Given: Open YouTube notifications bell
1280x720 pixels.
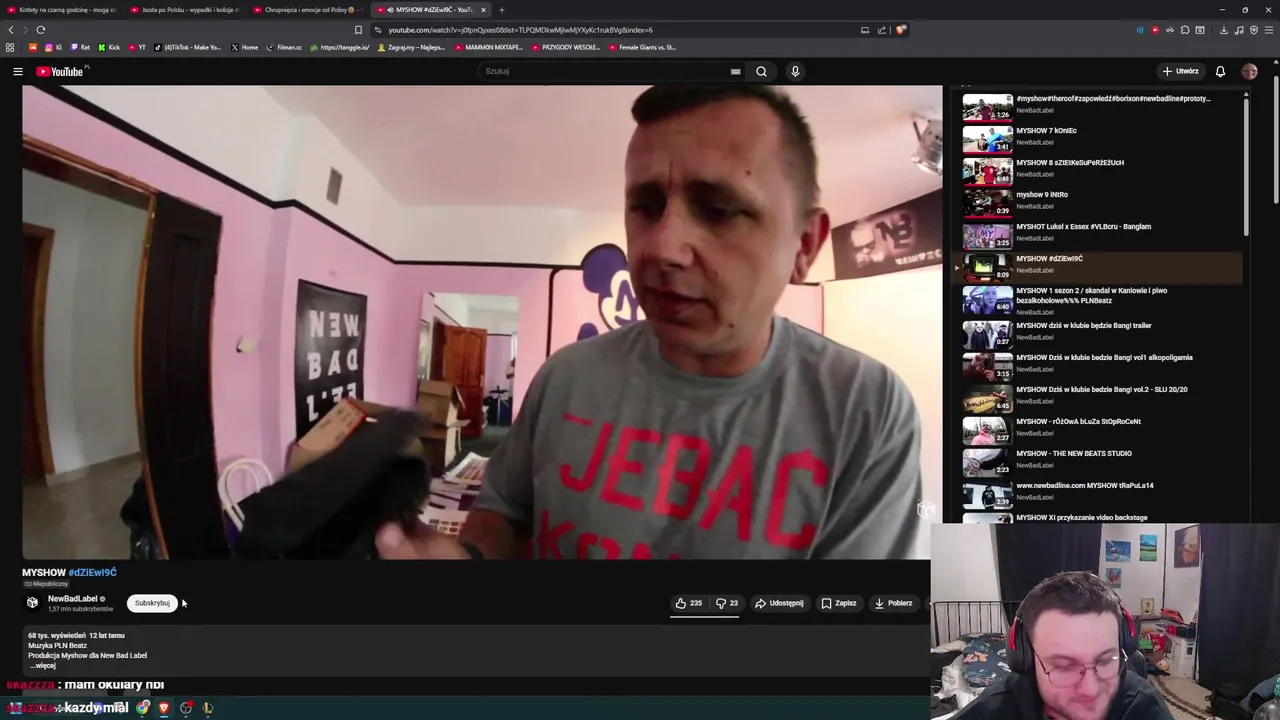Looking at the screenshot, I should [x=1220, y=71].
